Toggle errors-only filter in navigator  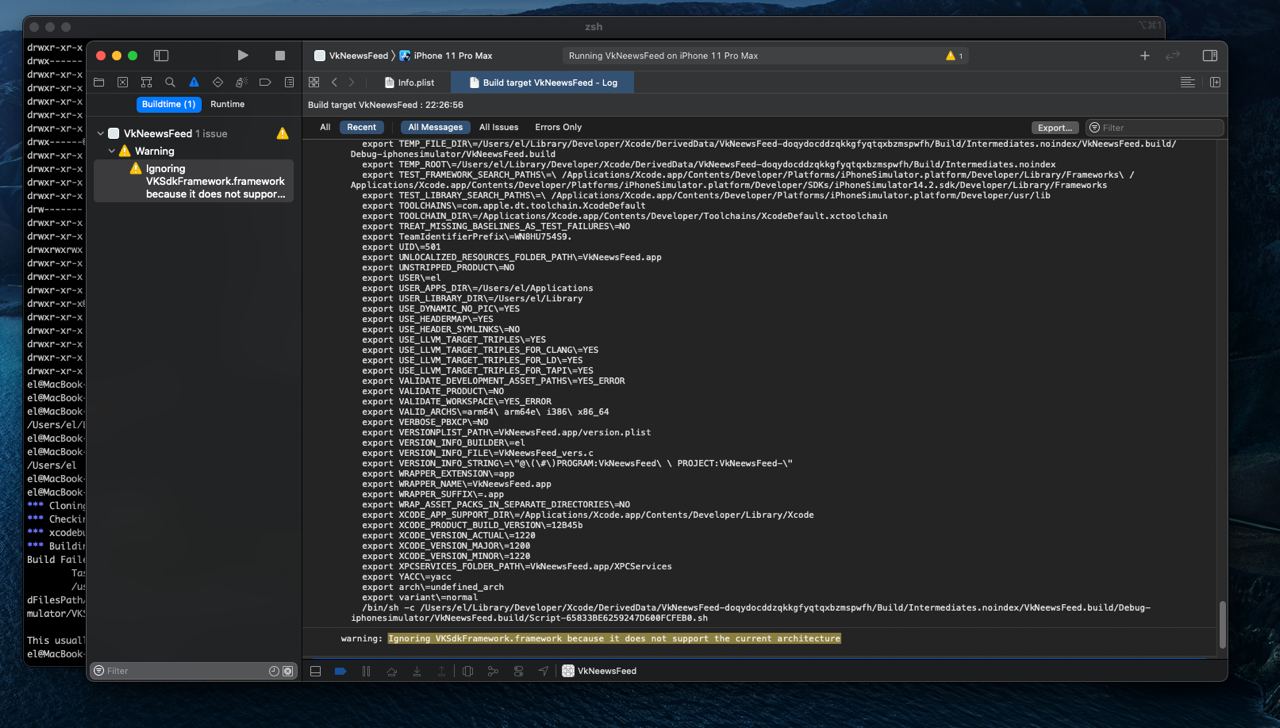coord(288,671)
